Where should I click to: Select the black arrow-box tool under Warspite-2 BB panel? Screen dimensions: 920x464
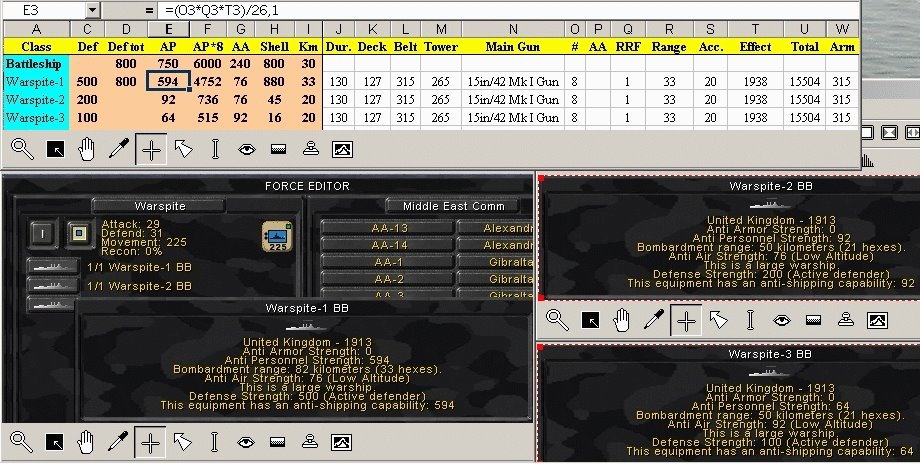[x=590, y=320]
